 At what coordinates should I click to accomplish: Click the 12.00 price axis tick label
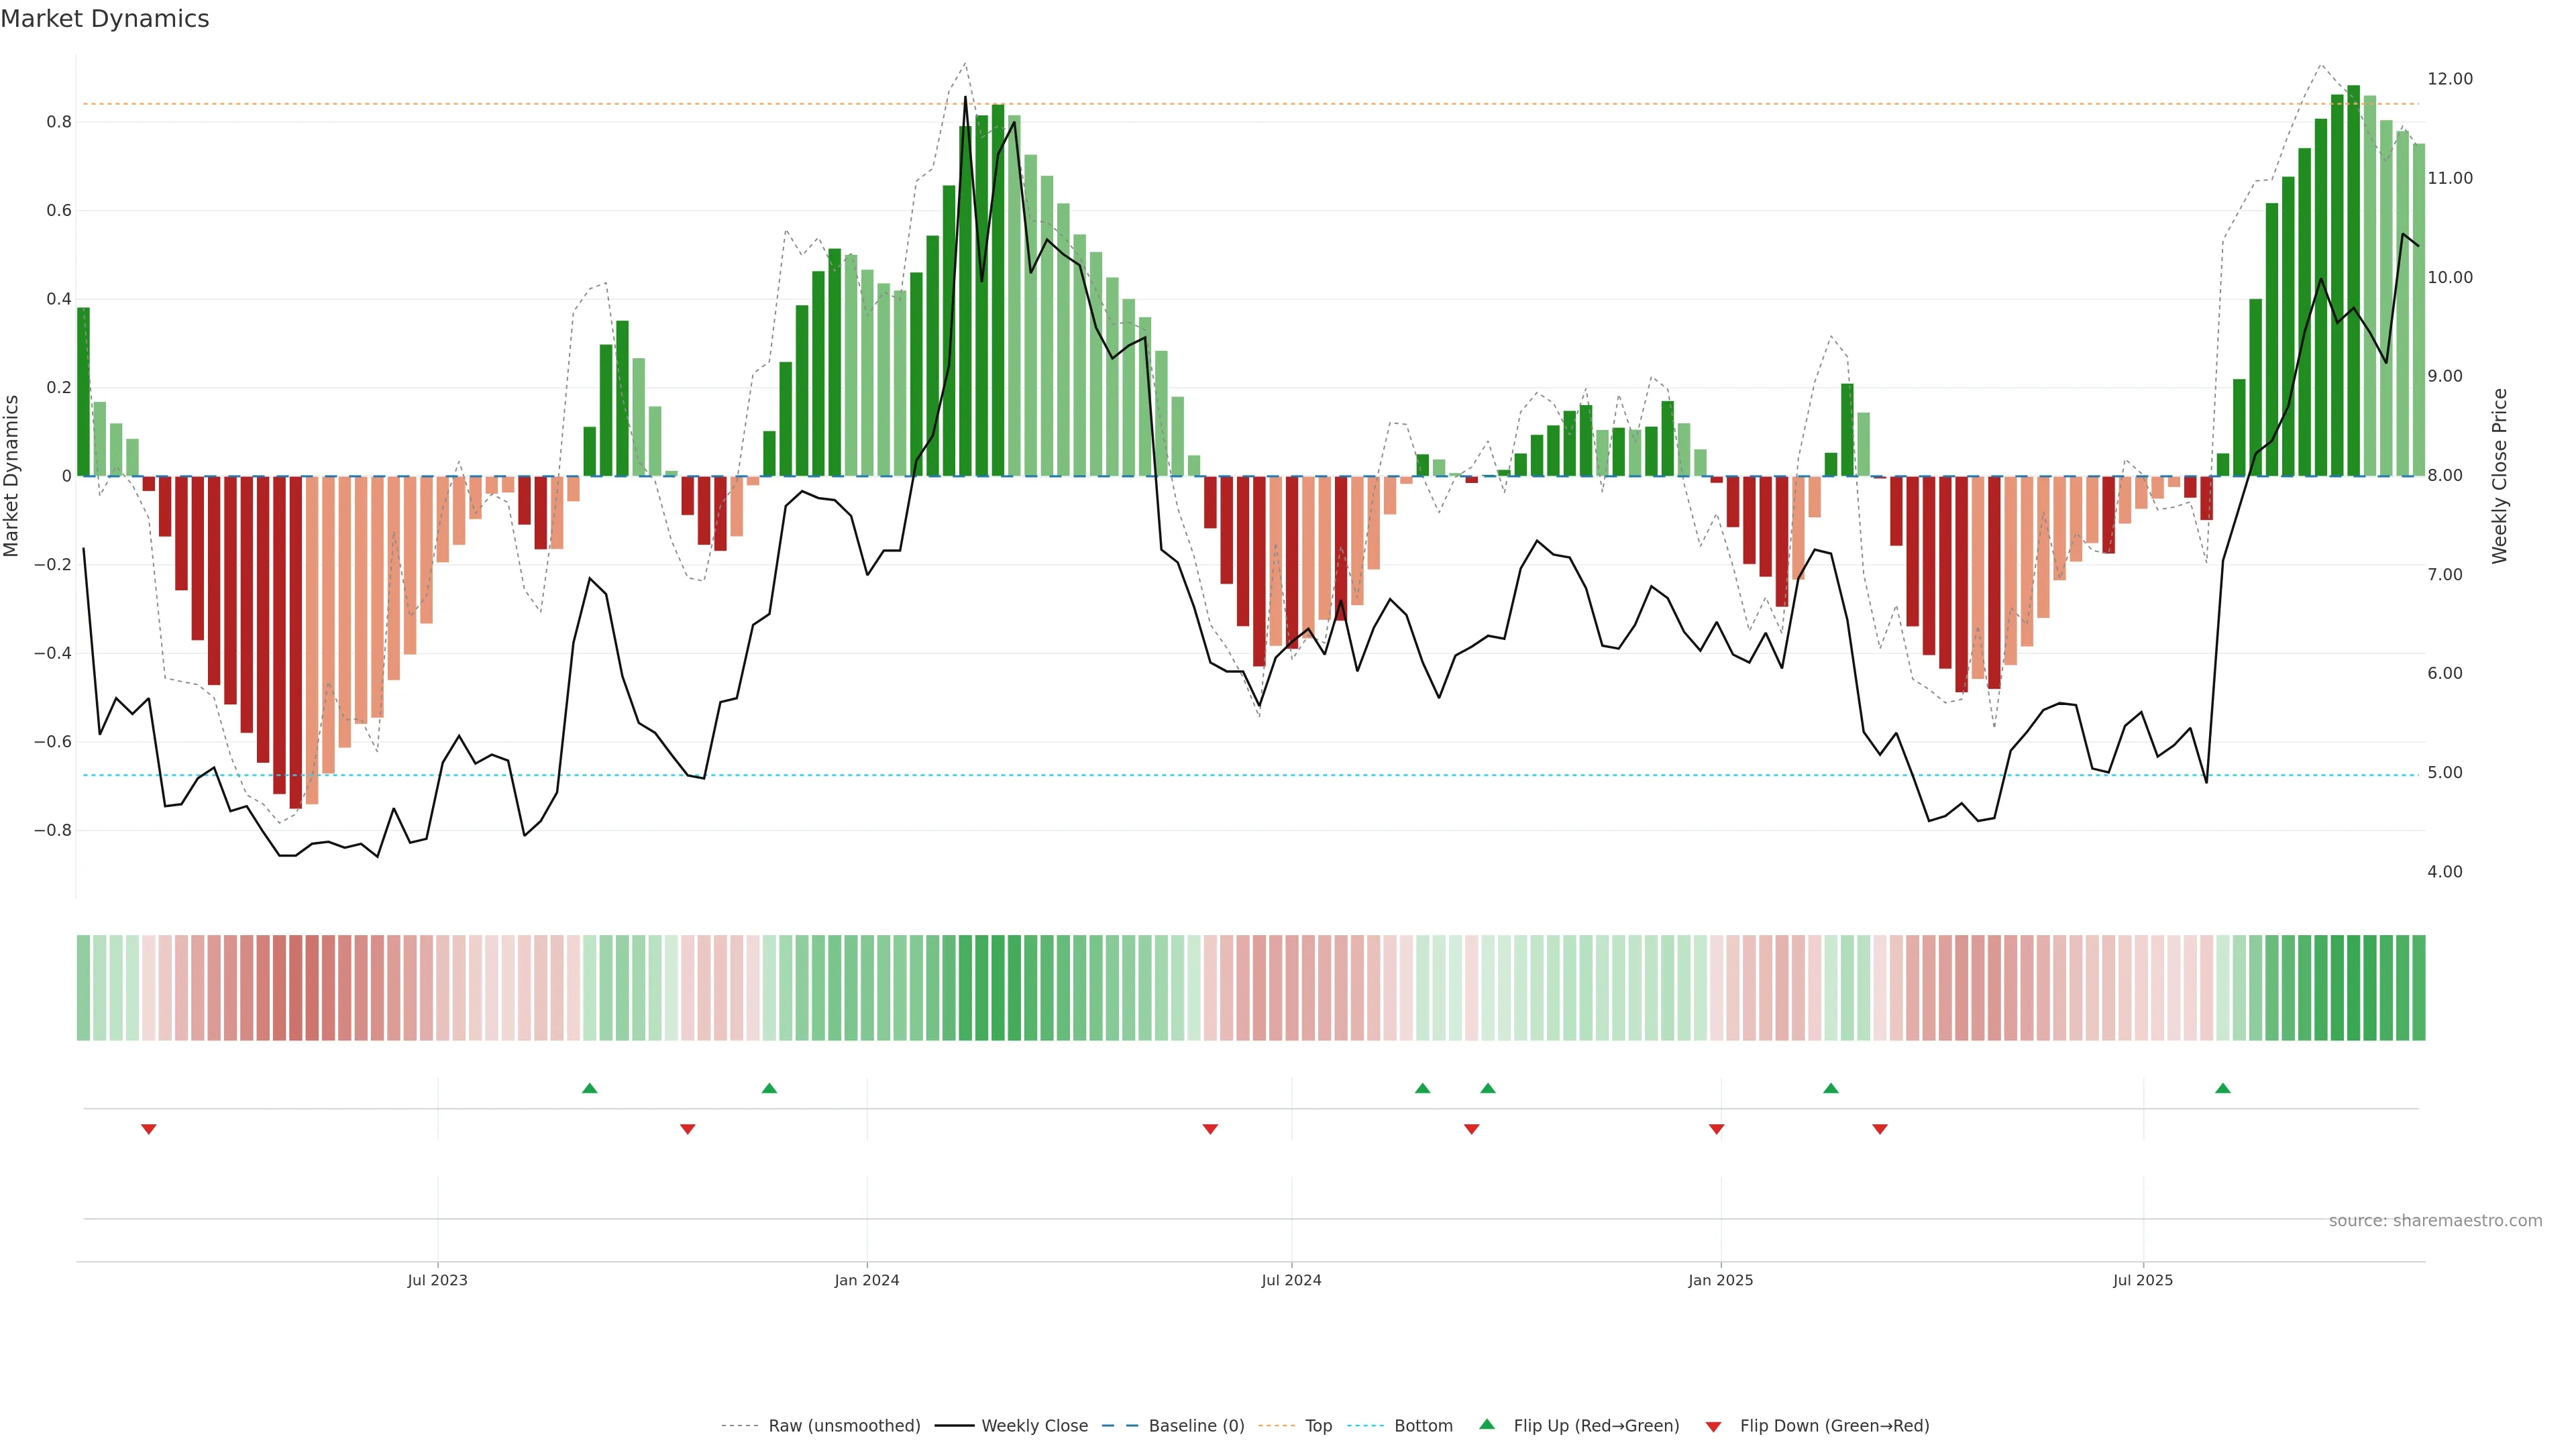(x=2449, y=79)
